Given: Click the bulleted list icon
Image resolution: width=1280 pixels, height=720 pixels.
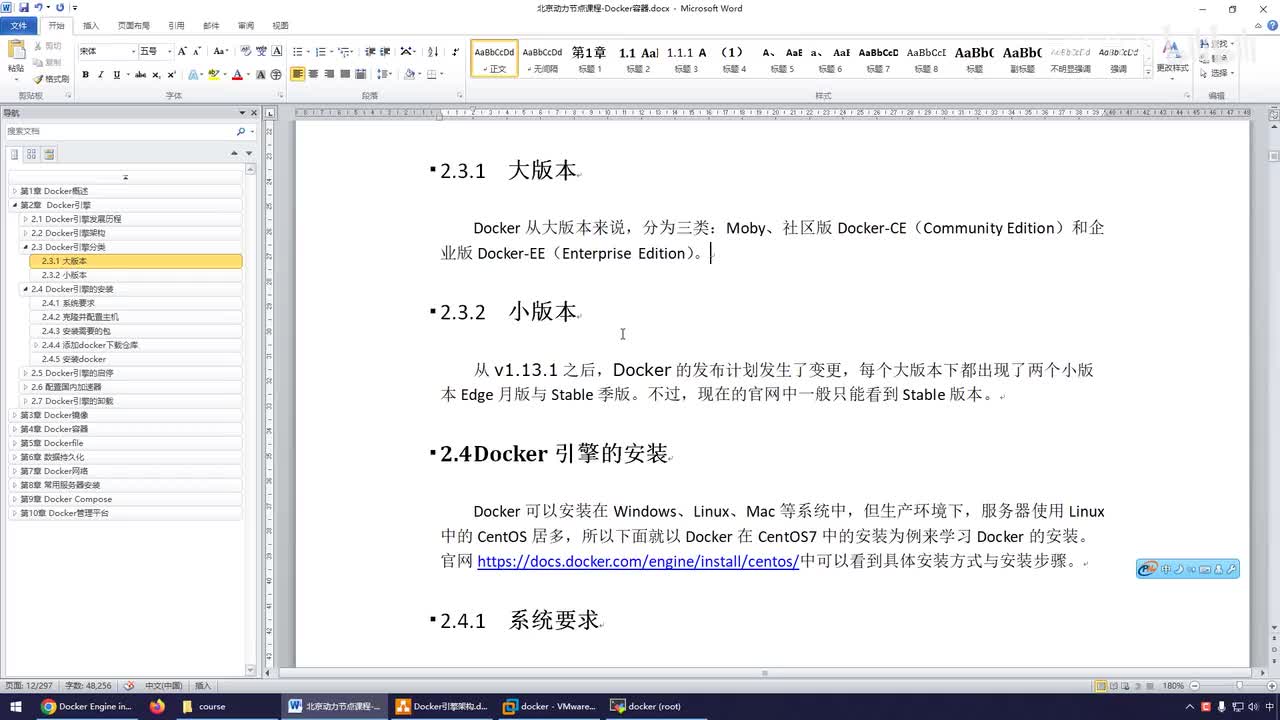Looking at the screenshot, I should coord(298,51).
